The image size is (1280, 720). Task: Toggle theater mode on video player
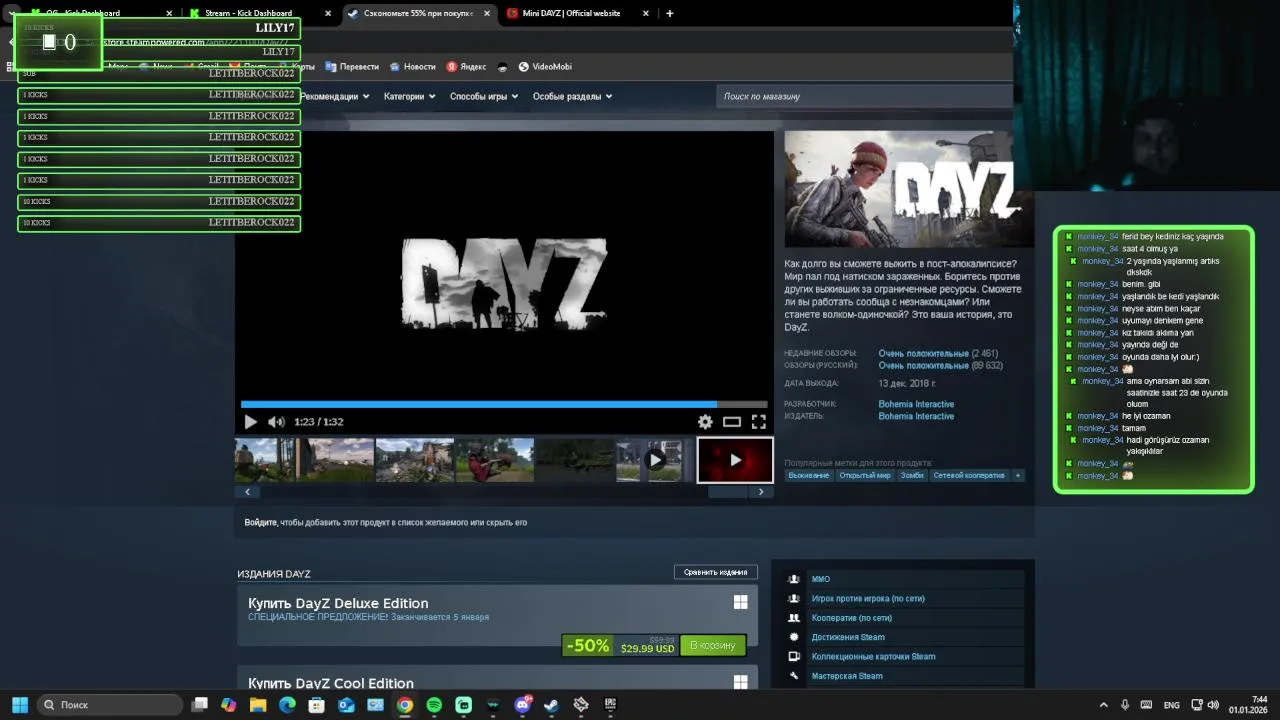(x=732, y=422)
